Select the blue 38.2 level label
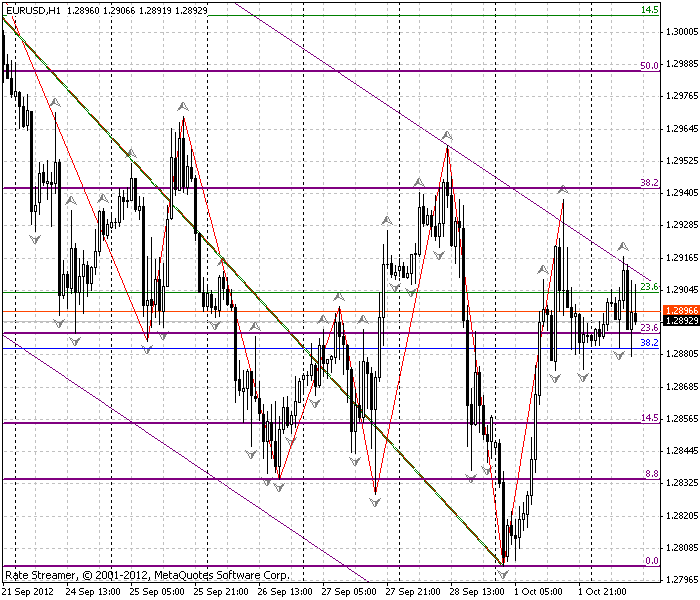This screenshot has width=700, height=600. tap(650, 343)
